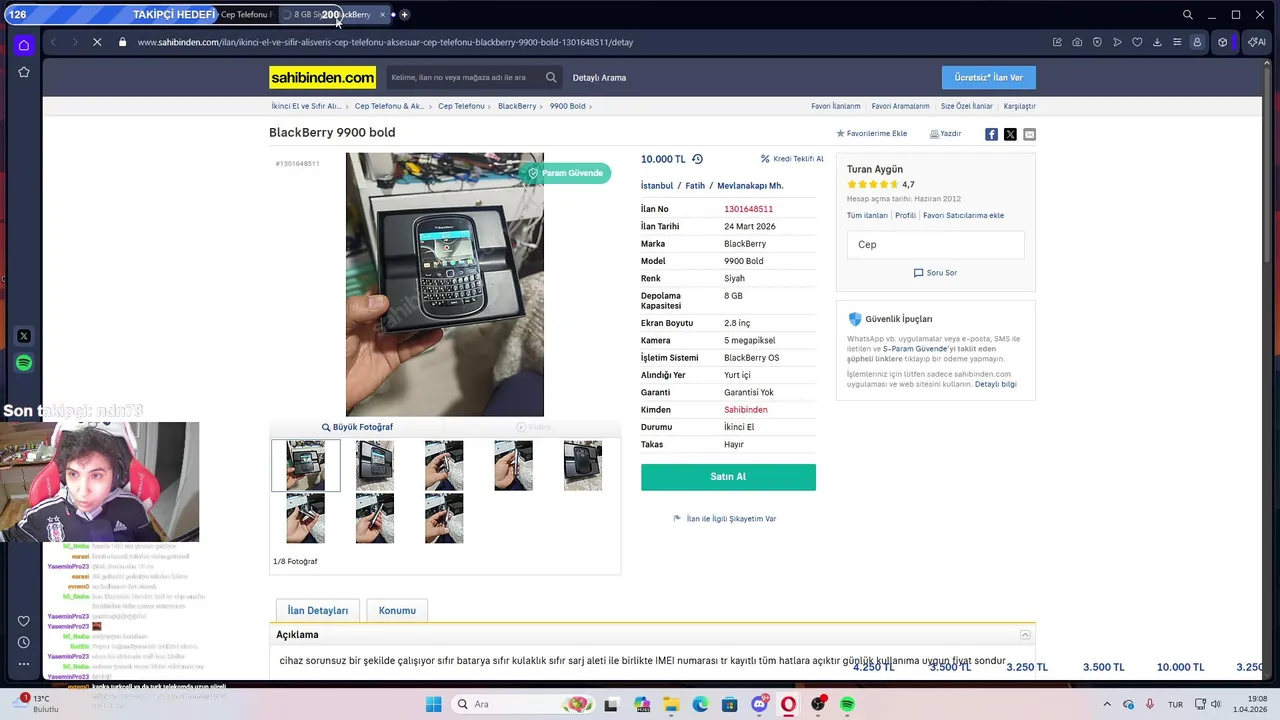
Task: Open Karşılaştır menu link
Action: (1020, 106)
